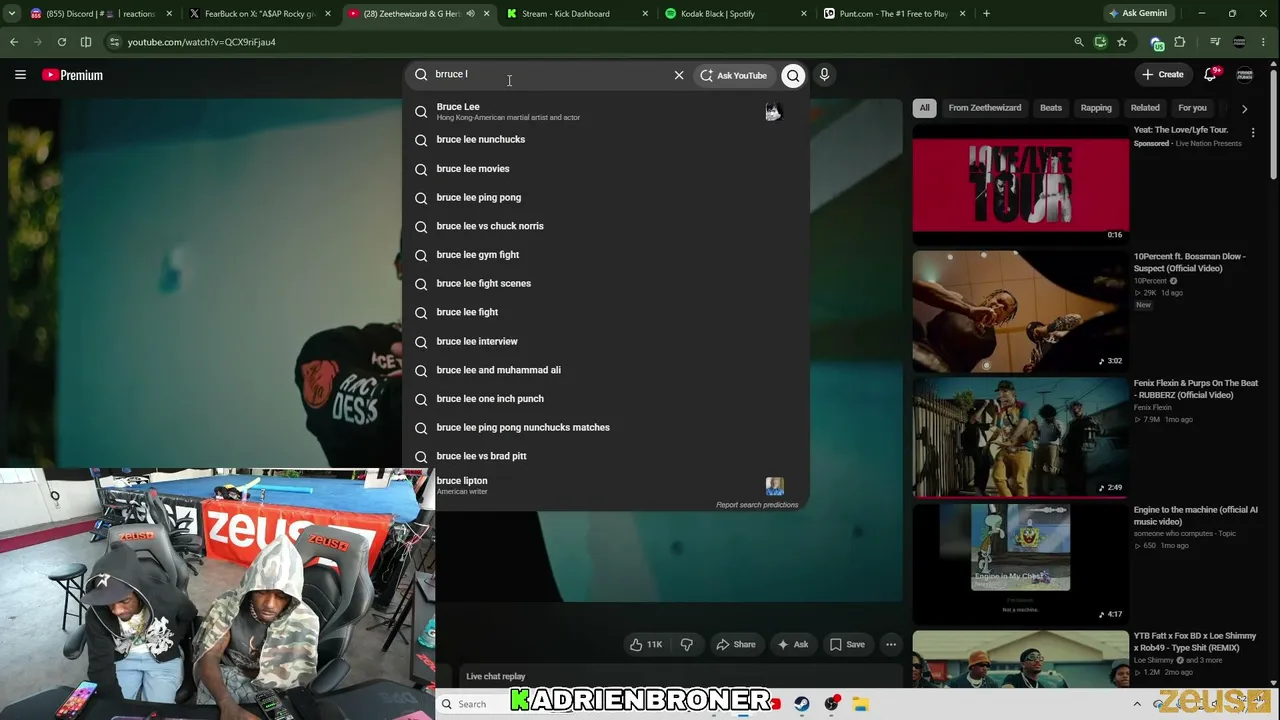
Task: Choose suggestion 'bruce lee interview'
Action: (x=606, y=341)
